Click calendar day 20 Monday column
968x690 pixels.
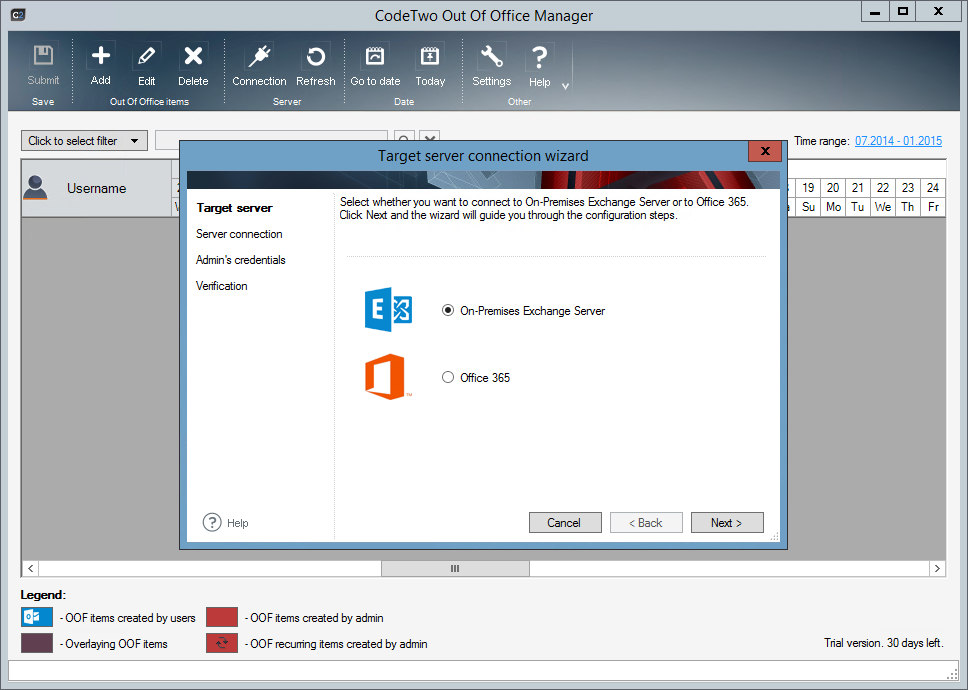pos(833,197)
